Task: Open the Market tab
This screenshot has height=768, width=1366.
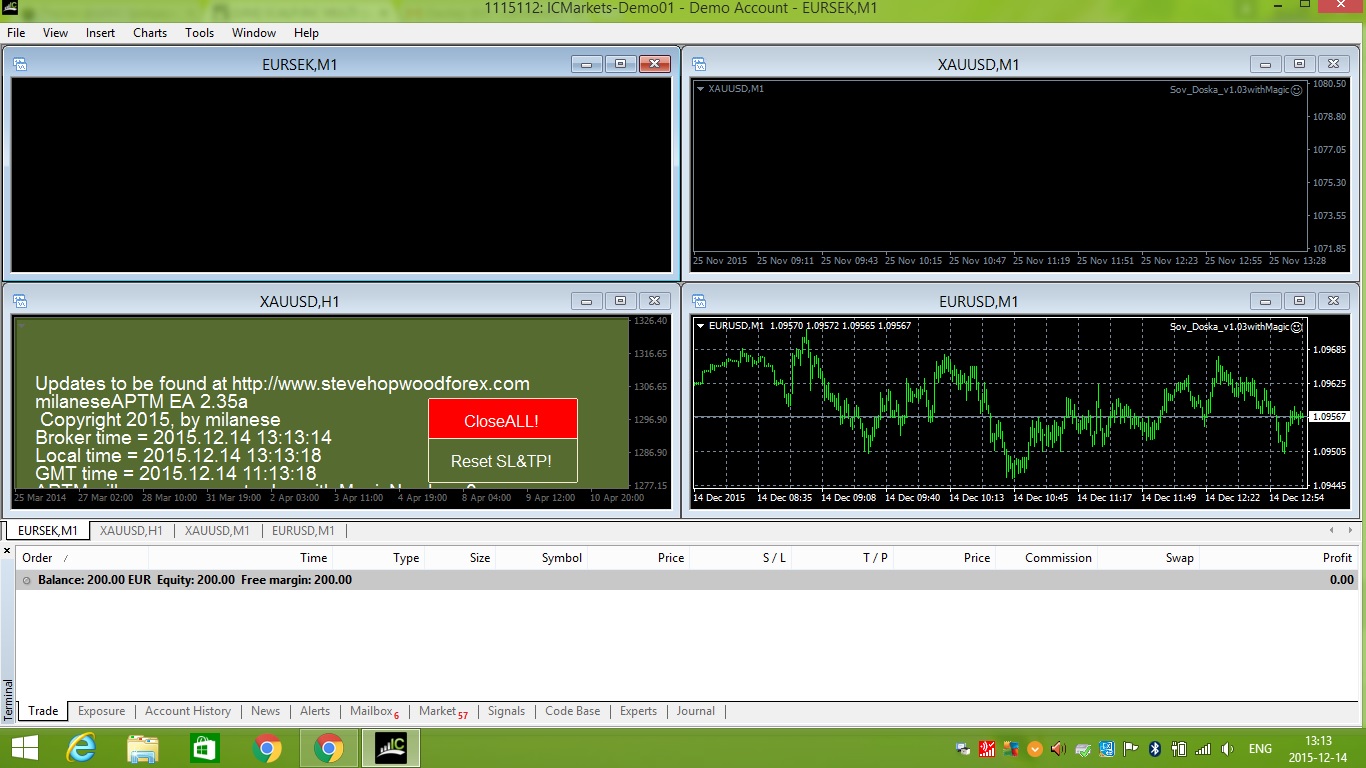Action: click(x=443, y=711)
